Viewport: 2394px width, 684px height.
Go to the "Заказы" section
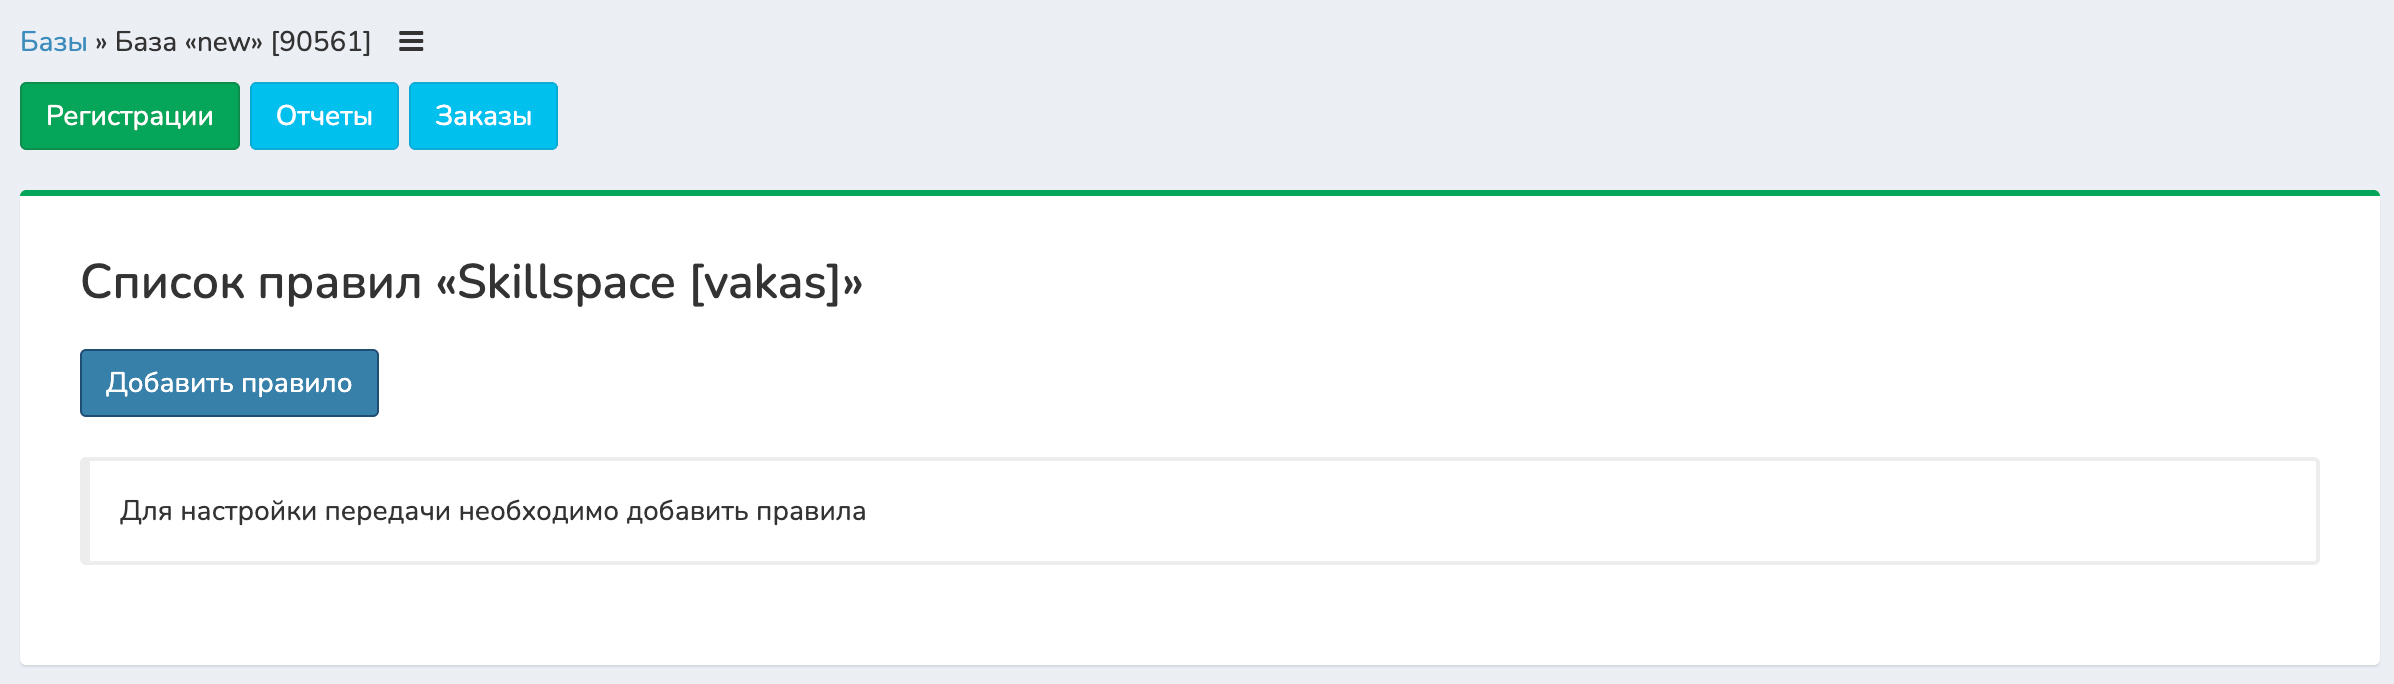[x=483, y=116]
